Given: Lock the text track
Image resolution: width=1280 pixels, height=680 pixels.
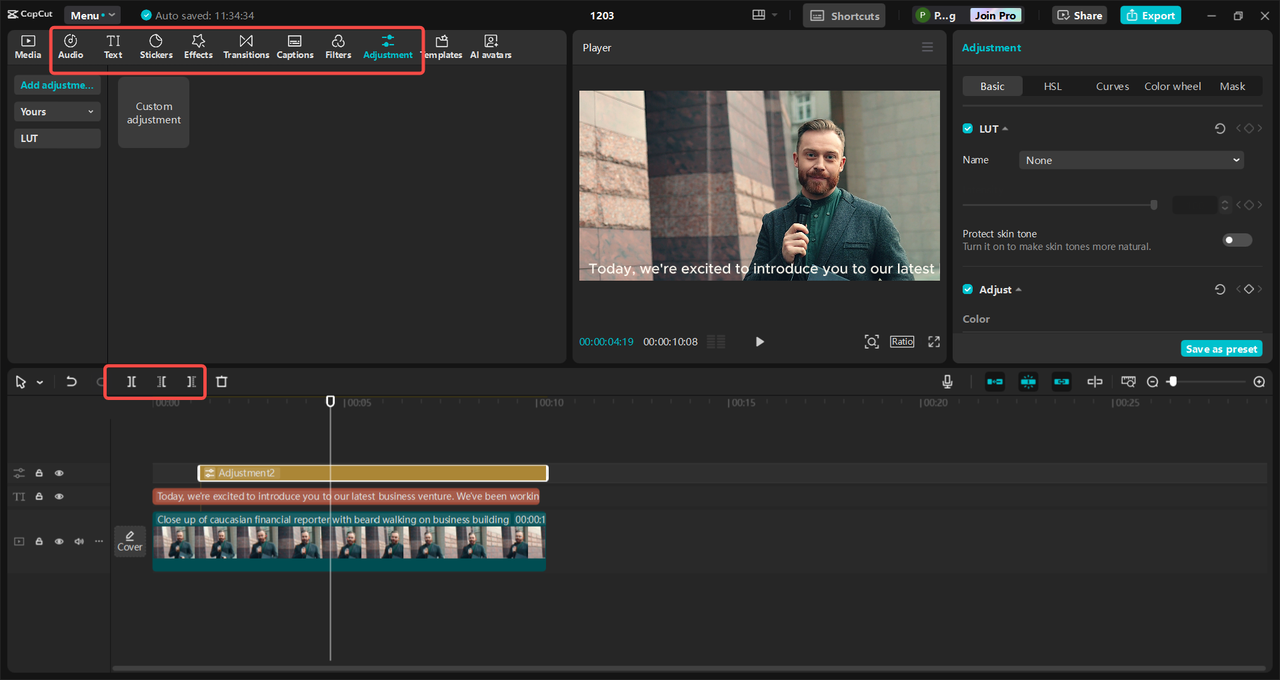Looking at the screenshot, I should pyautogui.click(x=39, y=497).
